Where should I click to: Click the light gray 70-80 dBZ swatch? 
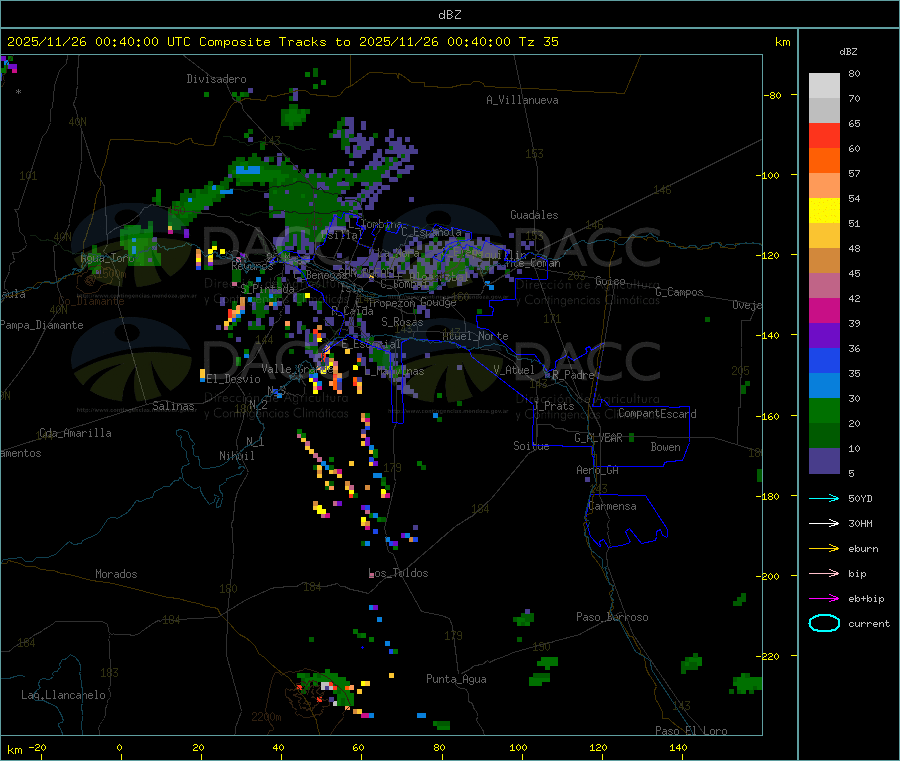pos(824,86)
